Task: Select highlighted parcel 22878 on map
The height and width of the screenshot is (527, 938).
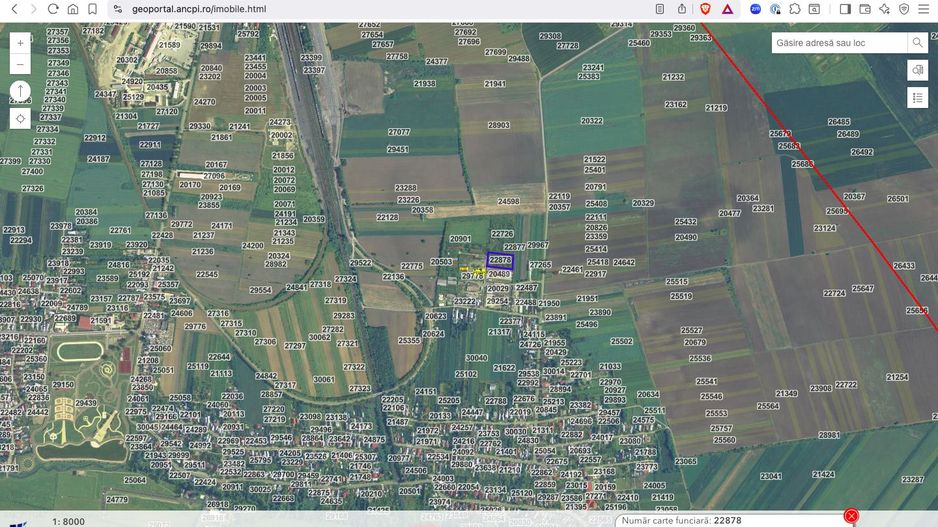Action: [x=500, y=261]
